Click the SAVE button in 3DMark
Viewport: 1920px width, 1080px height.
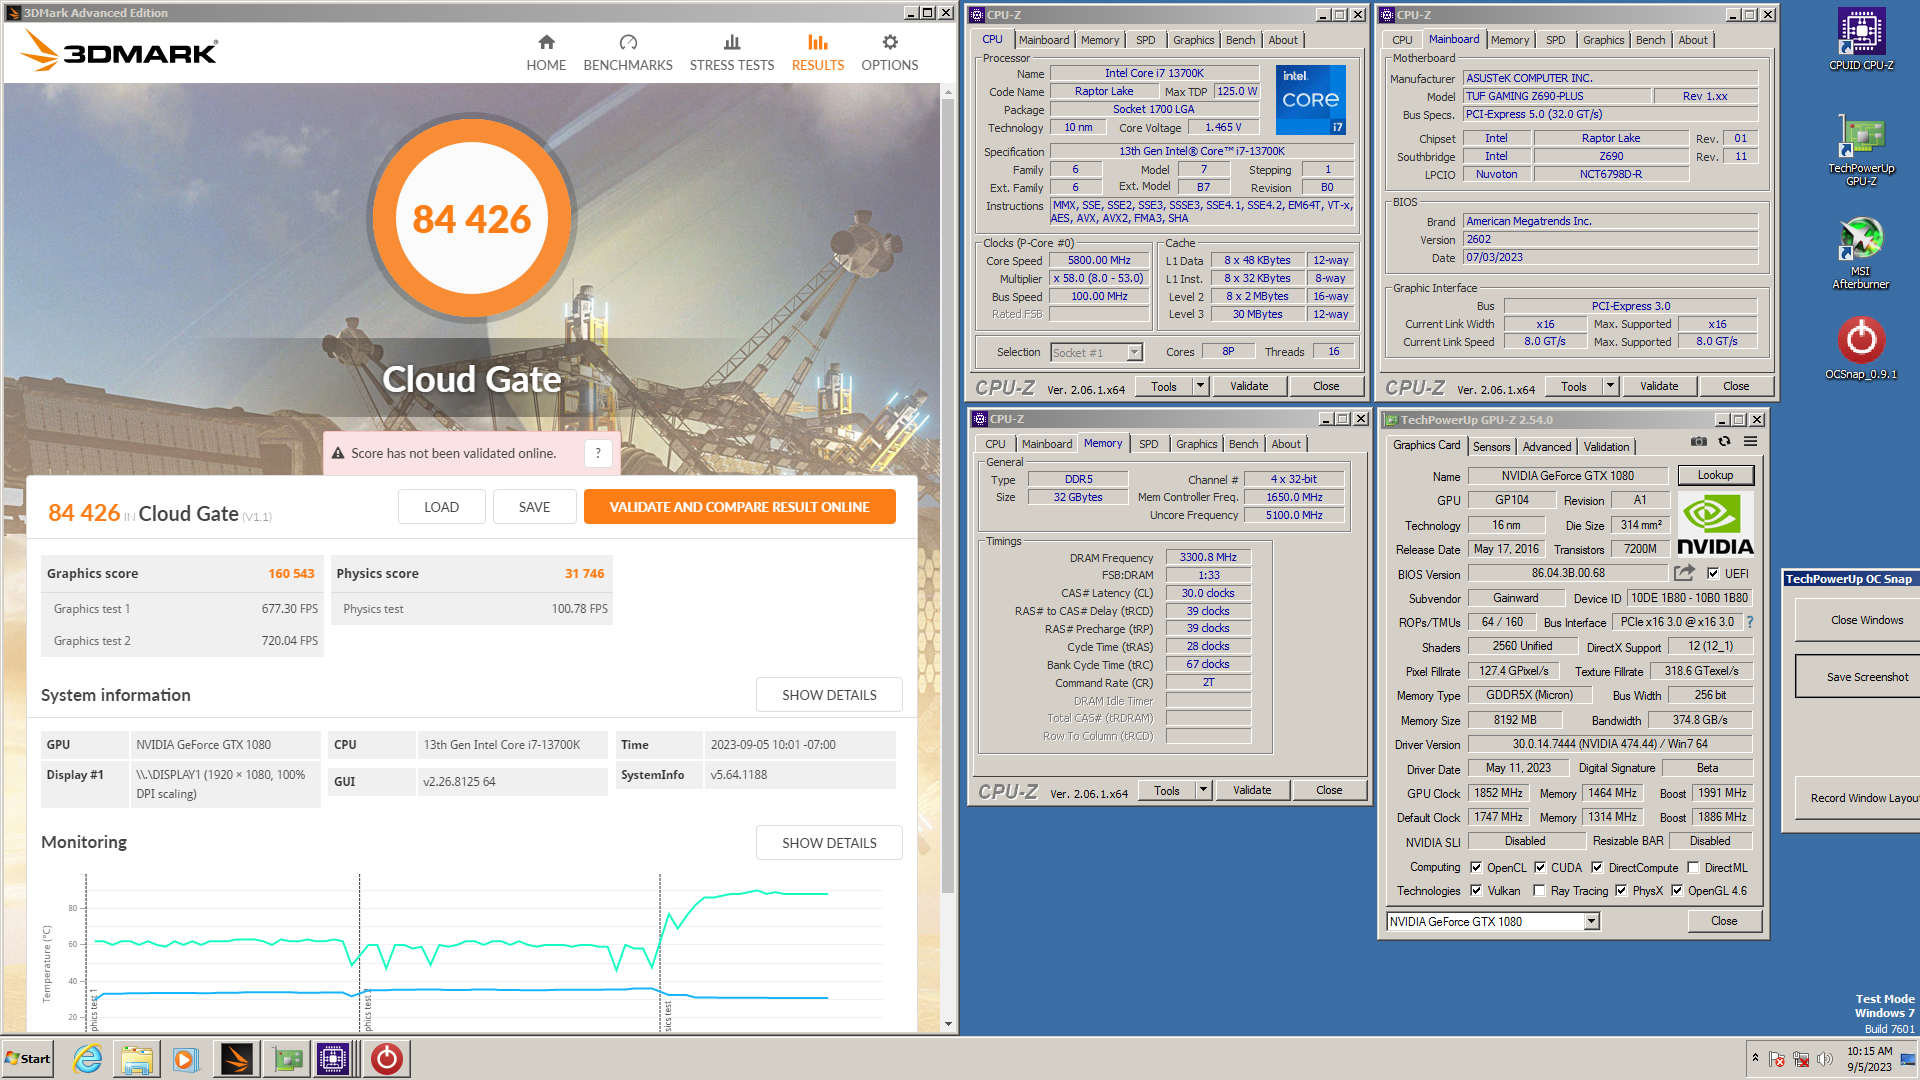(x=534, y=507)
